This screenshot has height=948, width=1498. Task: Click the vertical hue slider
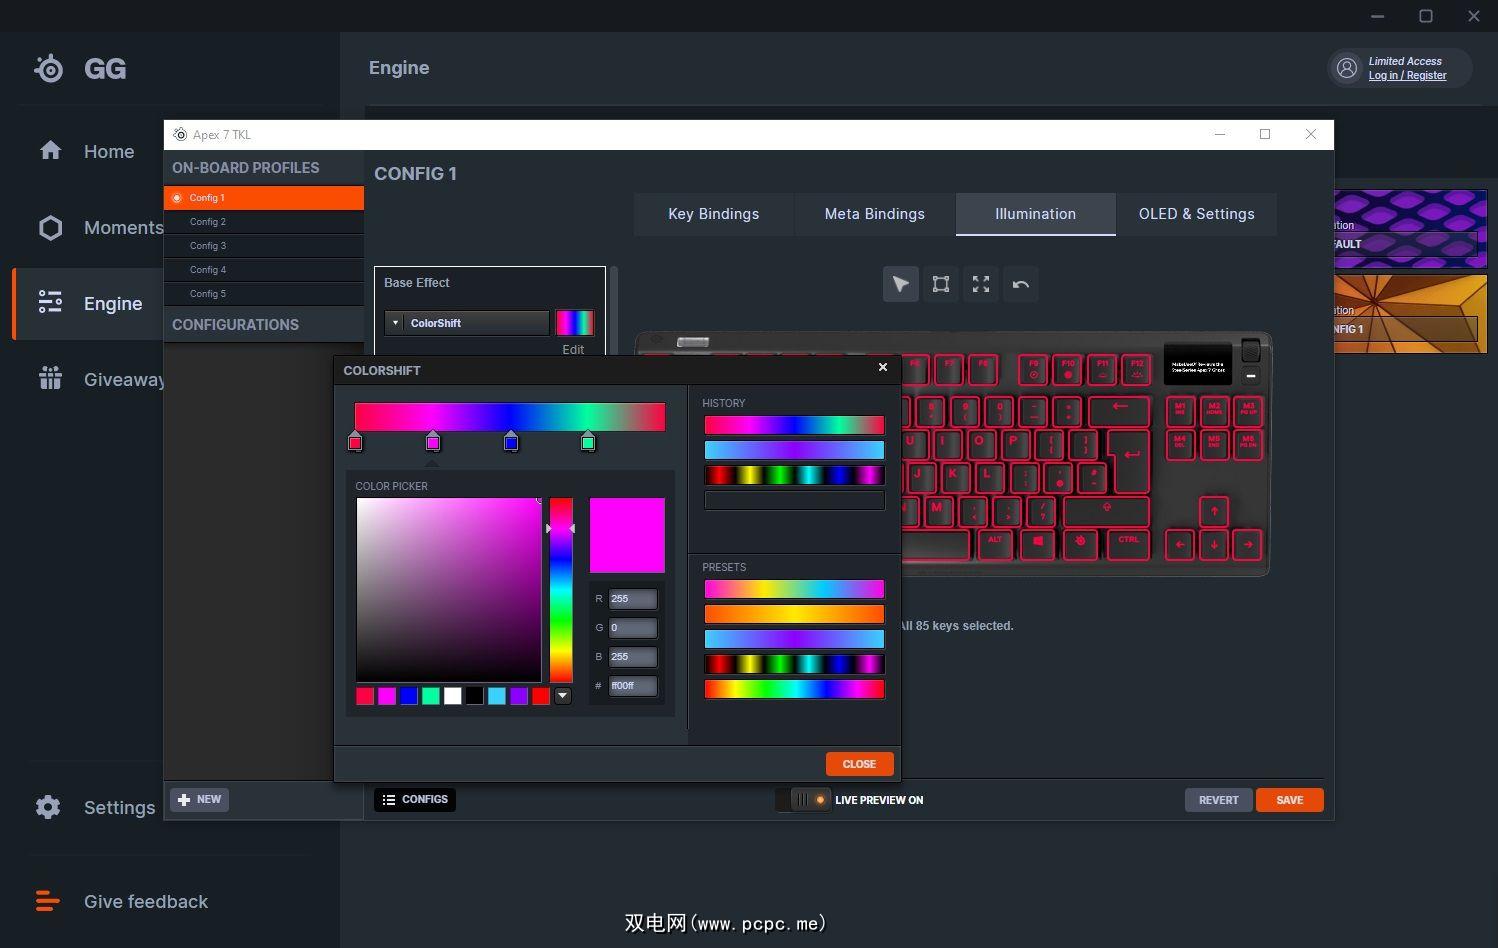(561, 590)
